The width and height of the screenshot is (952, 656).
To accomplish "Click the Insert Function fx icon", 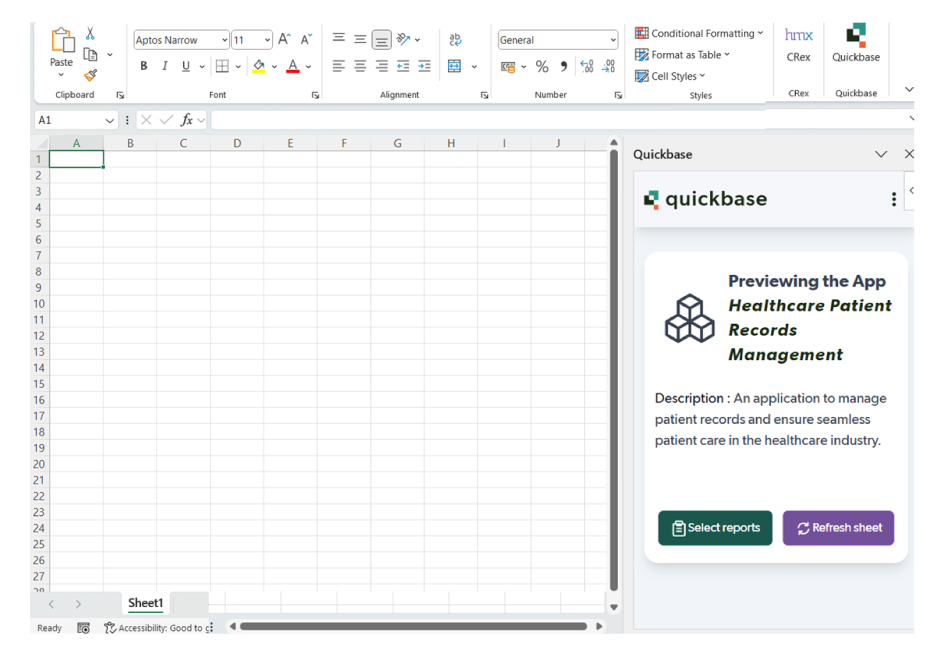I will click(x=187, y=120).
